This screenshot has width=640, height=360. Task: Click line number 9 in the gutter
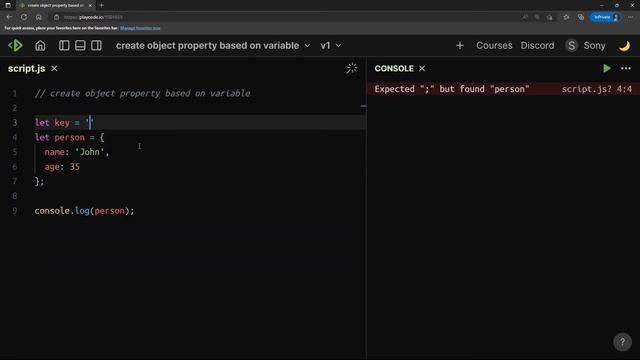(15, 211)
